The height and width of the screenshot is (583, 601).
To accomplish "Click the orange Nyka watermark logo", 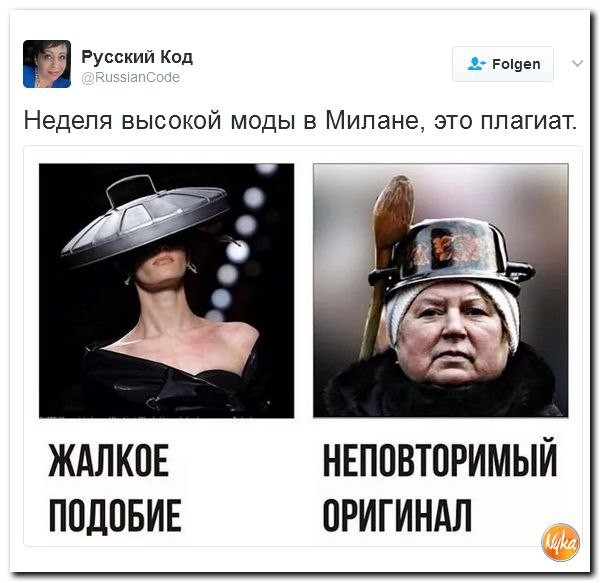I will pyautogui.click(x=560, y=542).
